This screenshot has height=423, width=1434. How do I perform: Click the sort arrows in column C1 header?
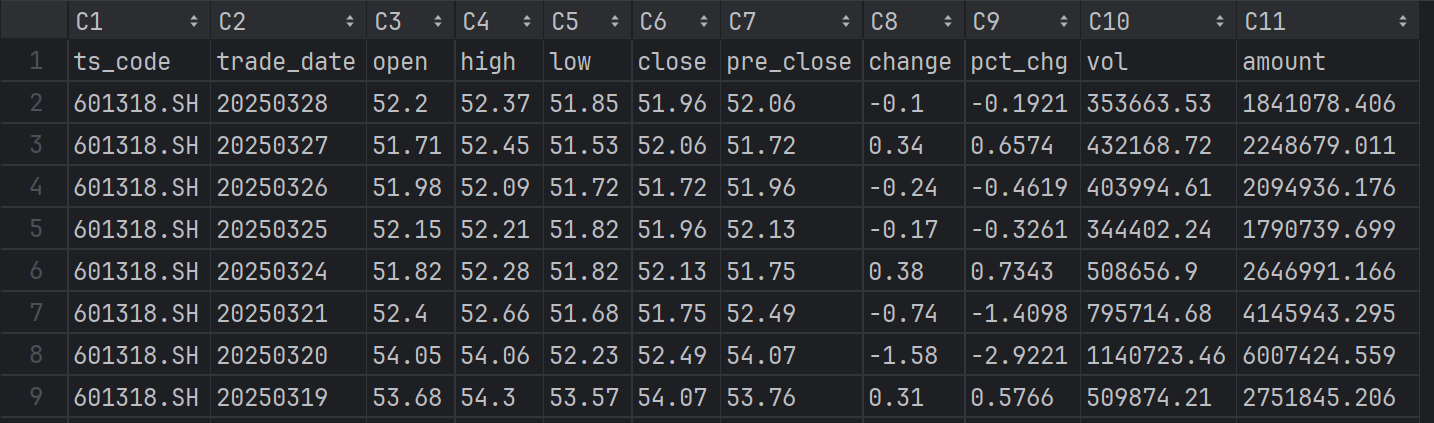[x=193, y=21]
